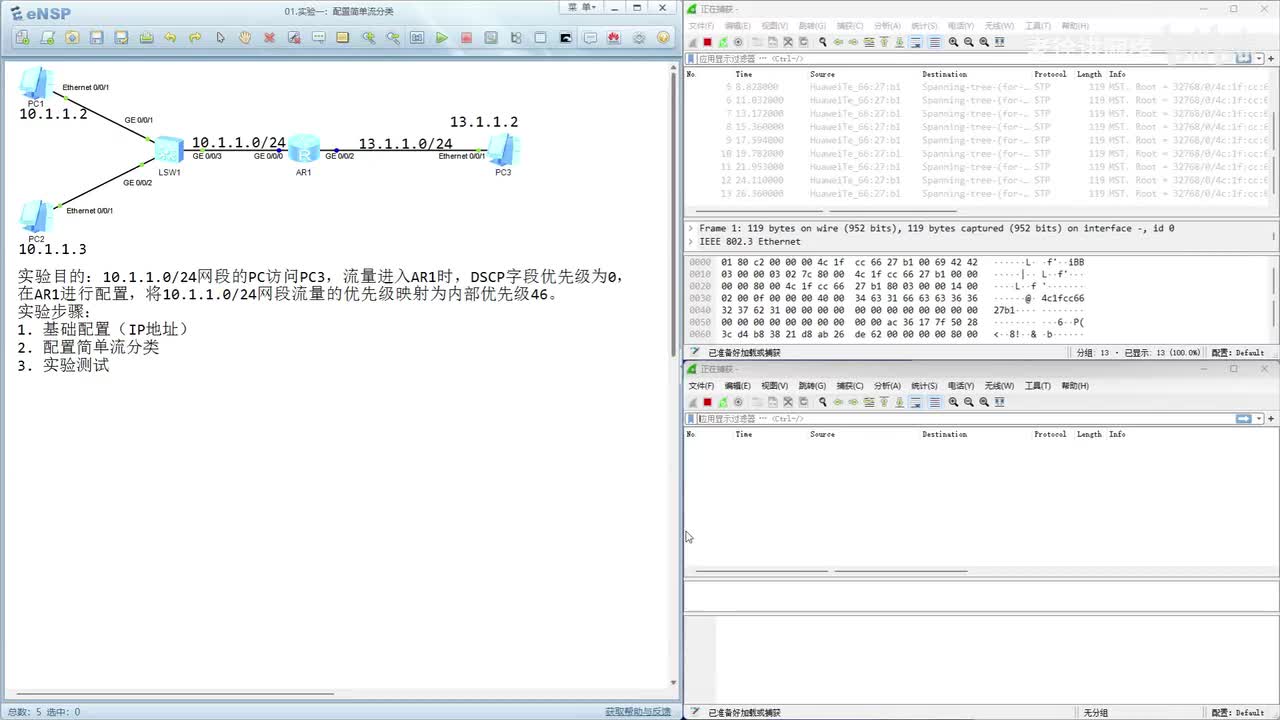Image resolution: width=1280 pixels, height=720 pixels.
Task: Click zoom in icon in upper Wireshark toolbar
Action: coord(953,42)
